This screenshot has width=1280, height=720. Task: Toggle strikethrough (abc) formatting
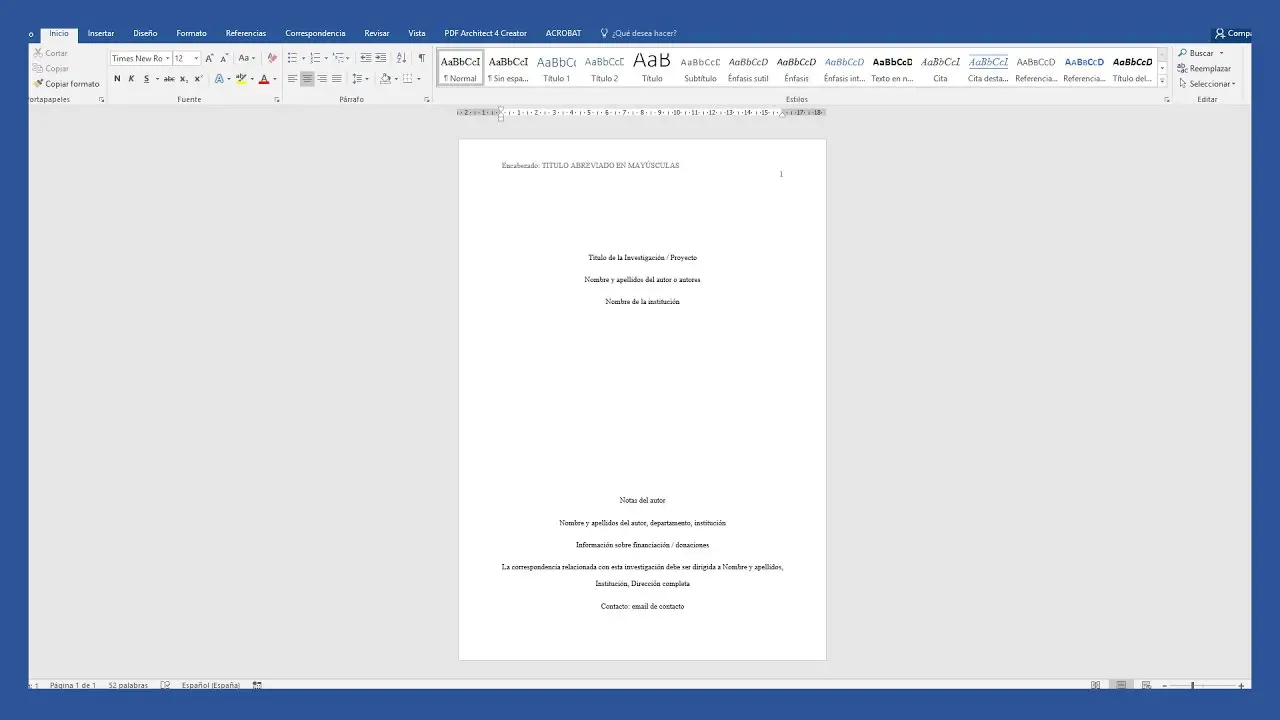point(169,79)
